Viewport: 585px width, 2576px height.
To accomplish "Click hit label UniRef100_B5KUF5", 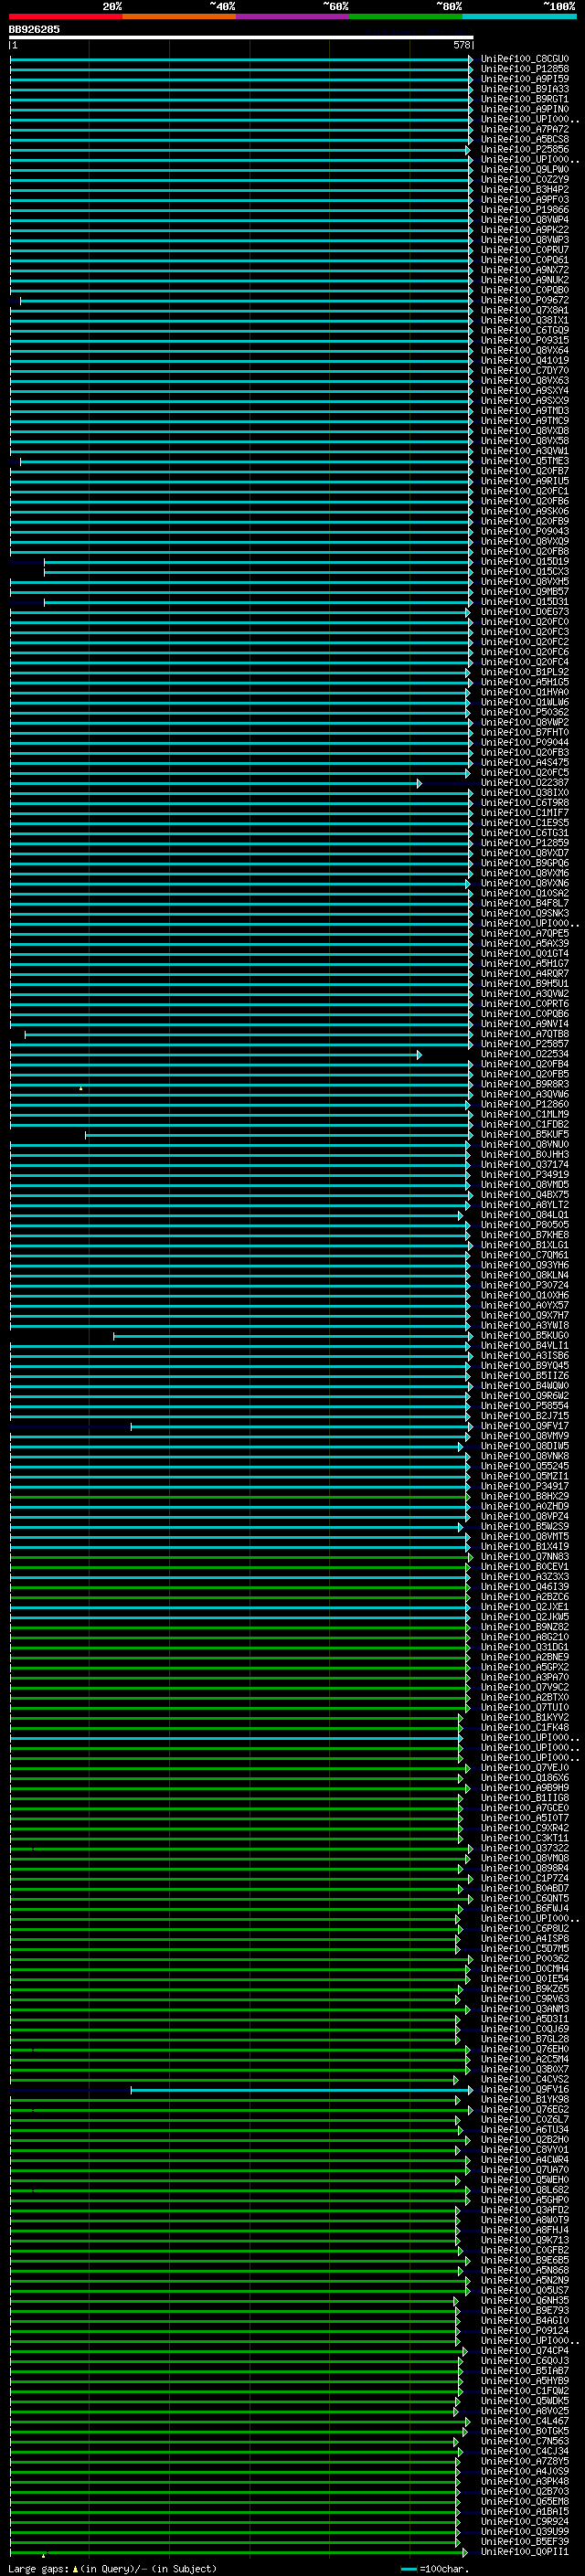I will click(x=524, y=1135).
